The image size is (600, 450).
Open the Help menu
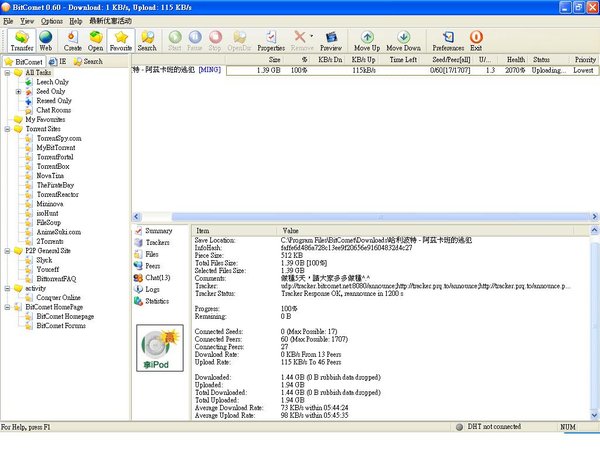click(76, 21)
